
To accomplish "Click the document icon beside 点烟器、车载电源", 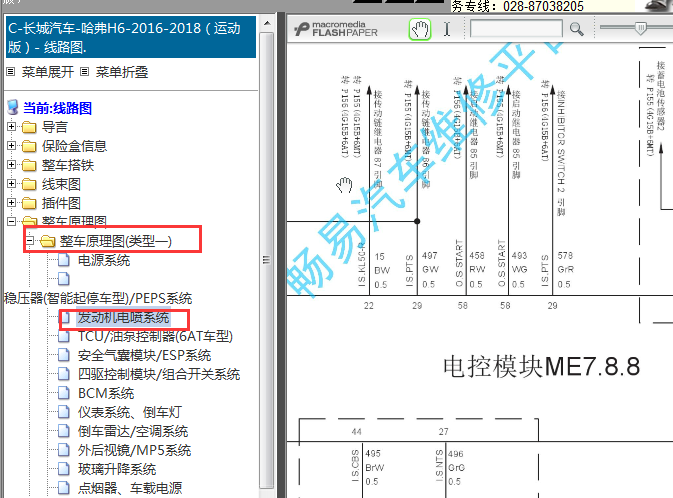I will pyautogui.click(x=64, y=487).
